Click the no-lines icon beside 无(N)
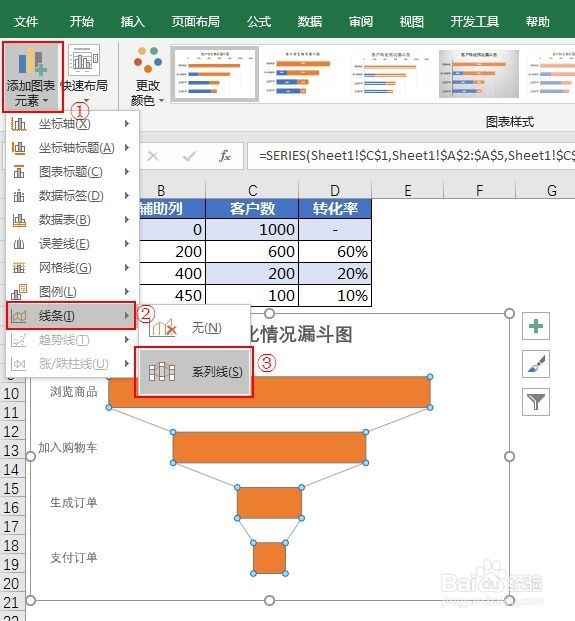The width and height of the screenshot is (575, 621). tap(162, 328)
